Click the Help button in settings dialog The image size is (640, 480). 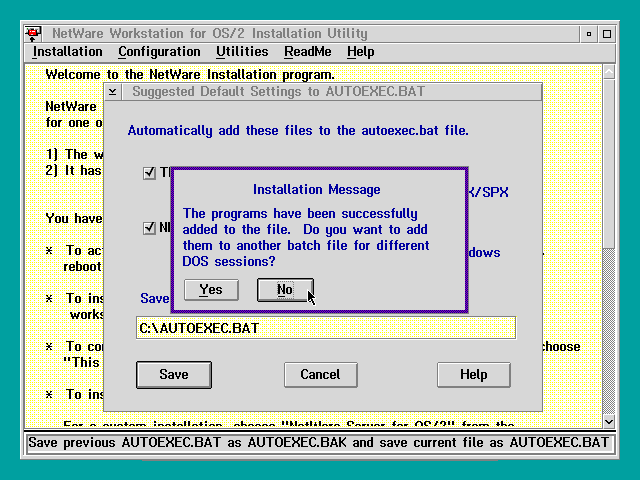tap(473, 375)
